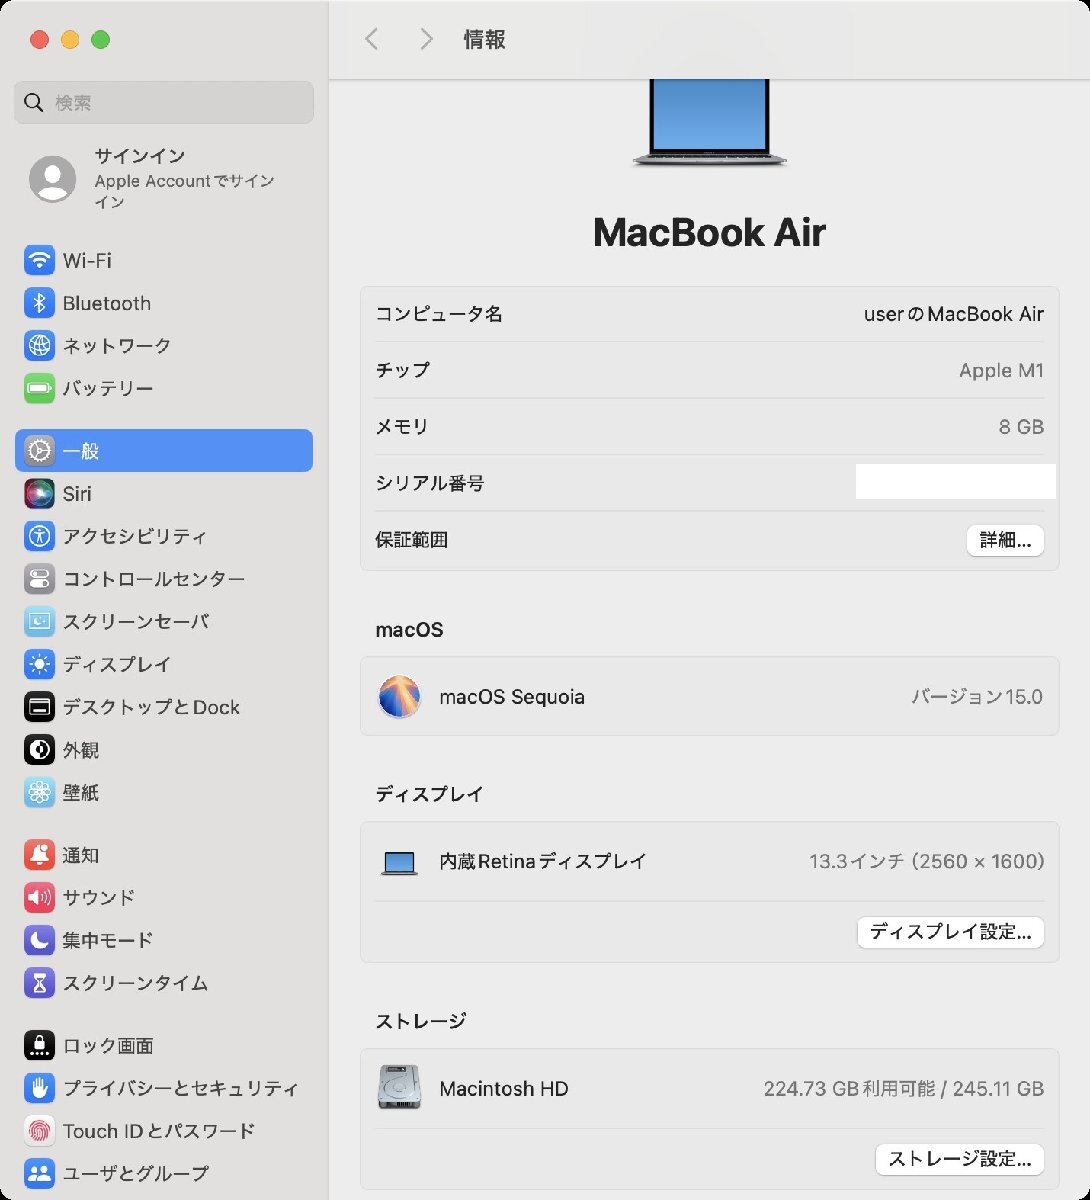
Task: Click the 内蔵Retinaディスプレイ laptop icon
Action: click(x=399, y=862)
